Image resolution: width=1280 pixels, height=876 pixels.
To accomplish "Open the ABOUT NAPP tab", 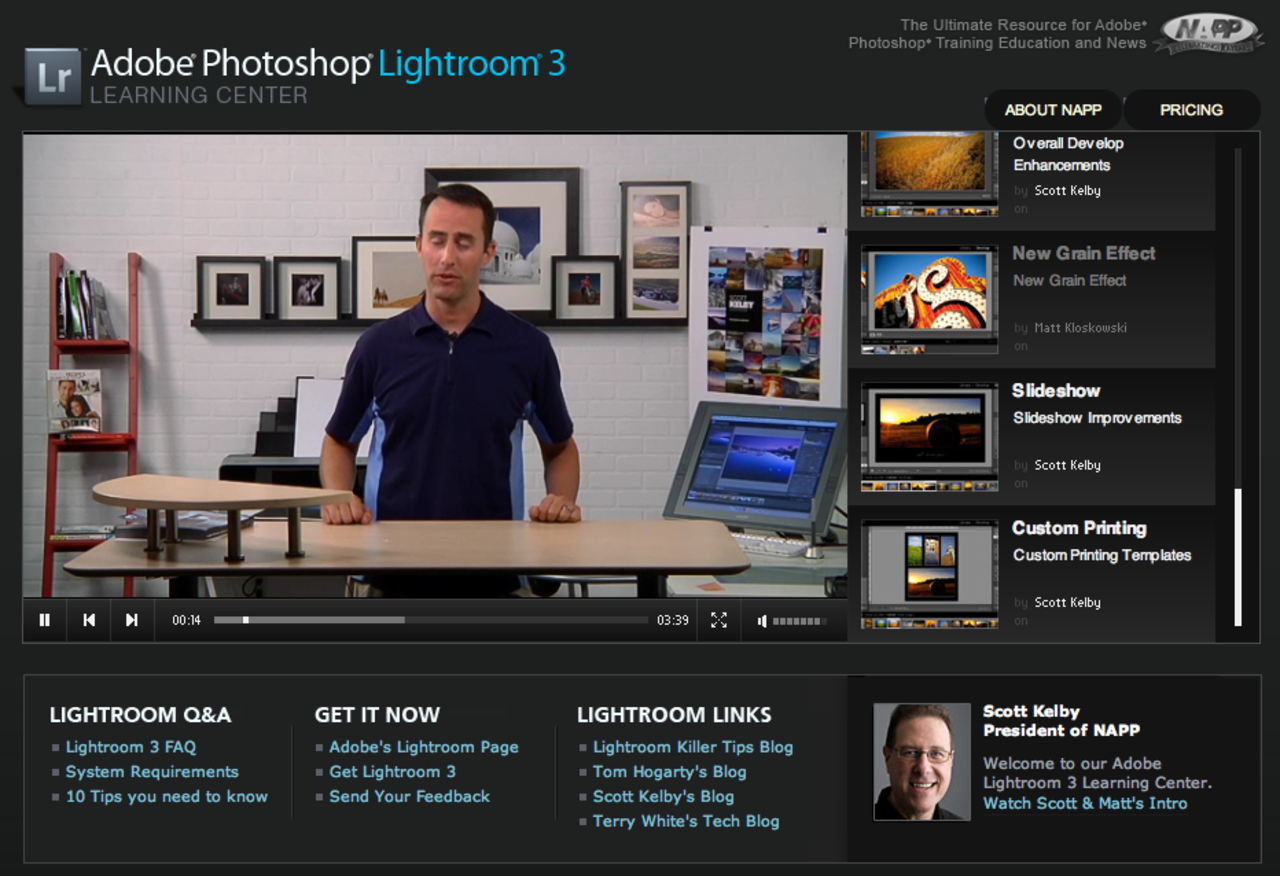I will click(x=1053, y=110).
